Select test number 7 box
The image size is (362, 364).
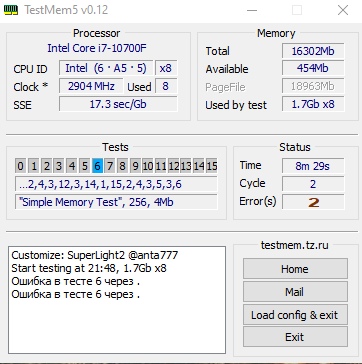point(110,166)
